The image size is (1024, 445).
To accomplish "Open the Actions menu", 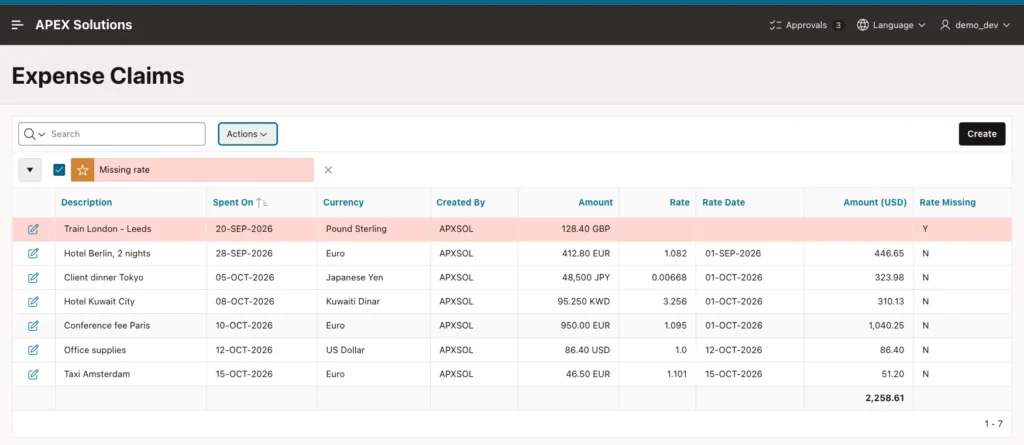I will tap(248, 134).
